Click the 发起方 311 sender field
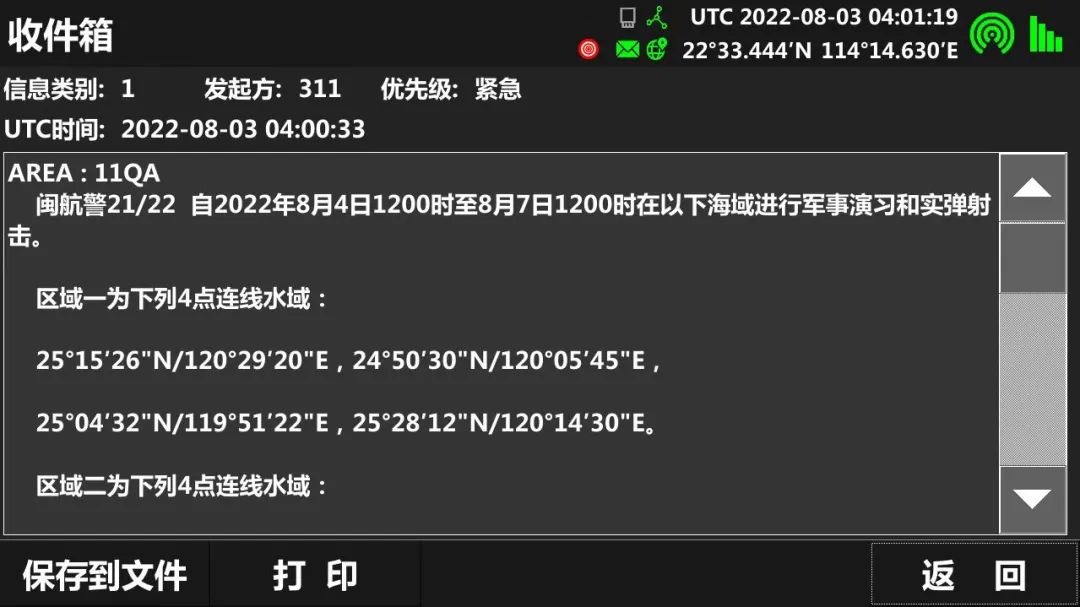Viewport: 1080px width, 607px height. (x=272, y=89)
